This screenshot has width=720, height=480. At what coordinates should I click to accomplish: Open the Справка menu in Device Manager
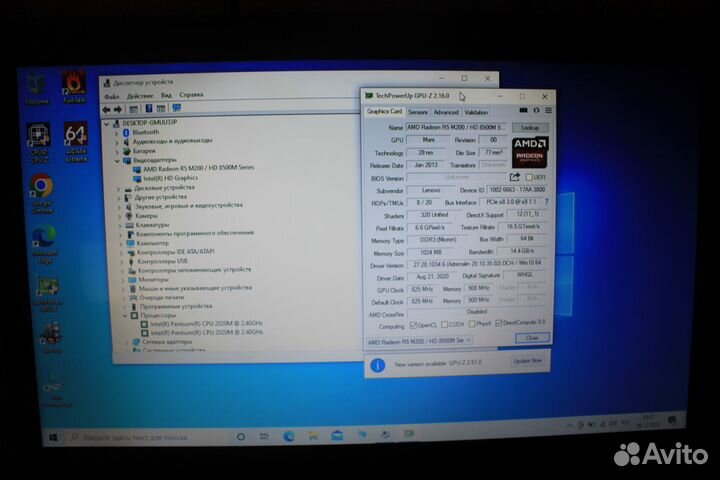click(191, 95)
